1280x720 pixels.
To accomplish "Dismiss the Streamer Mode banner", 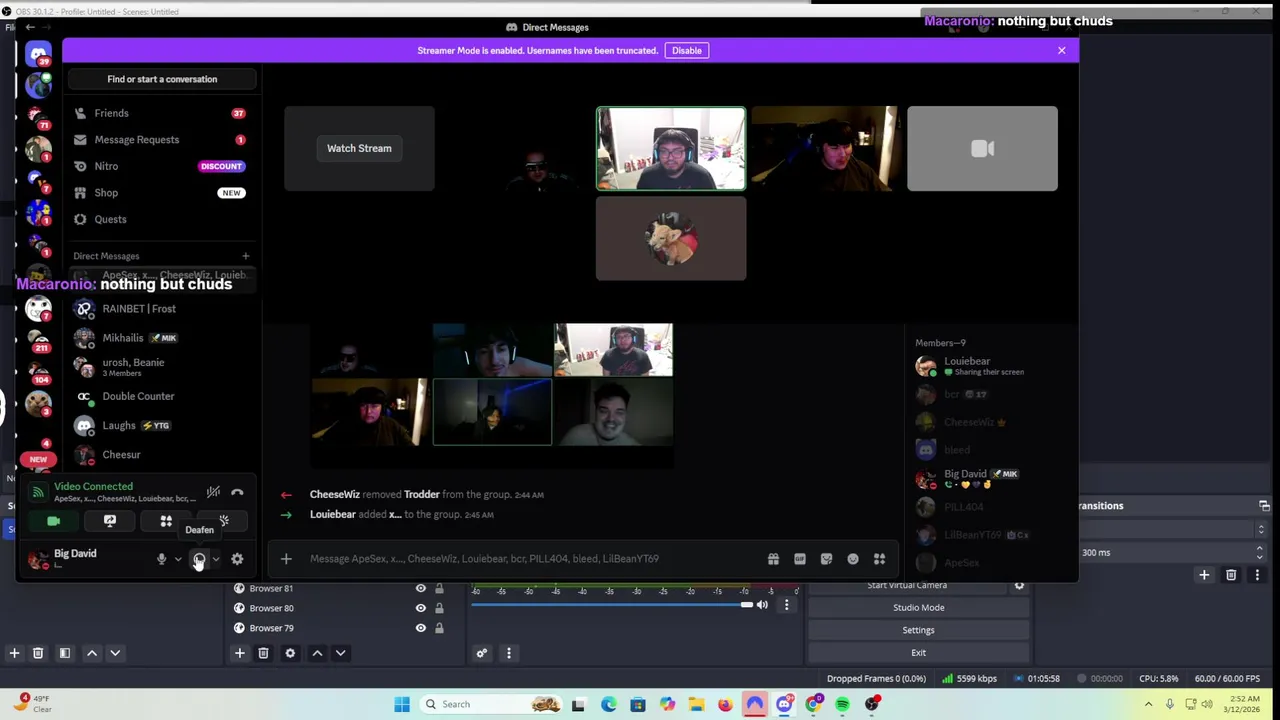I will pyautogui.click(x=1062, y=50).
